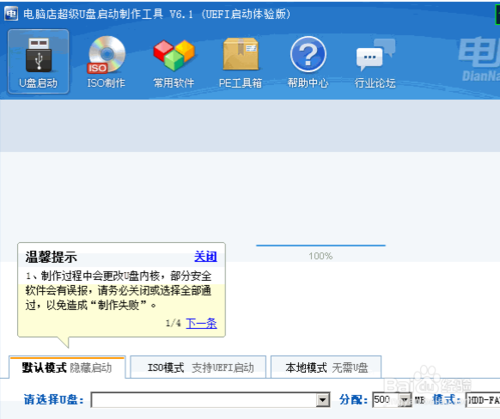
Task: Open 帮助中心 question mark icon
Action: click(x=308, y=62)
